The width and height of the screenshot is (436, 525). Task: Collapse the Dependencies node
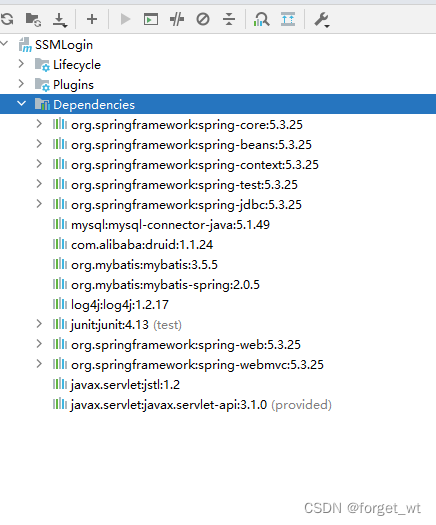click(x=21, y=104)
